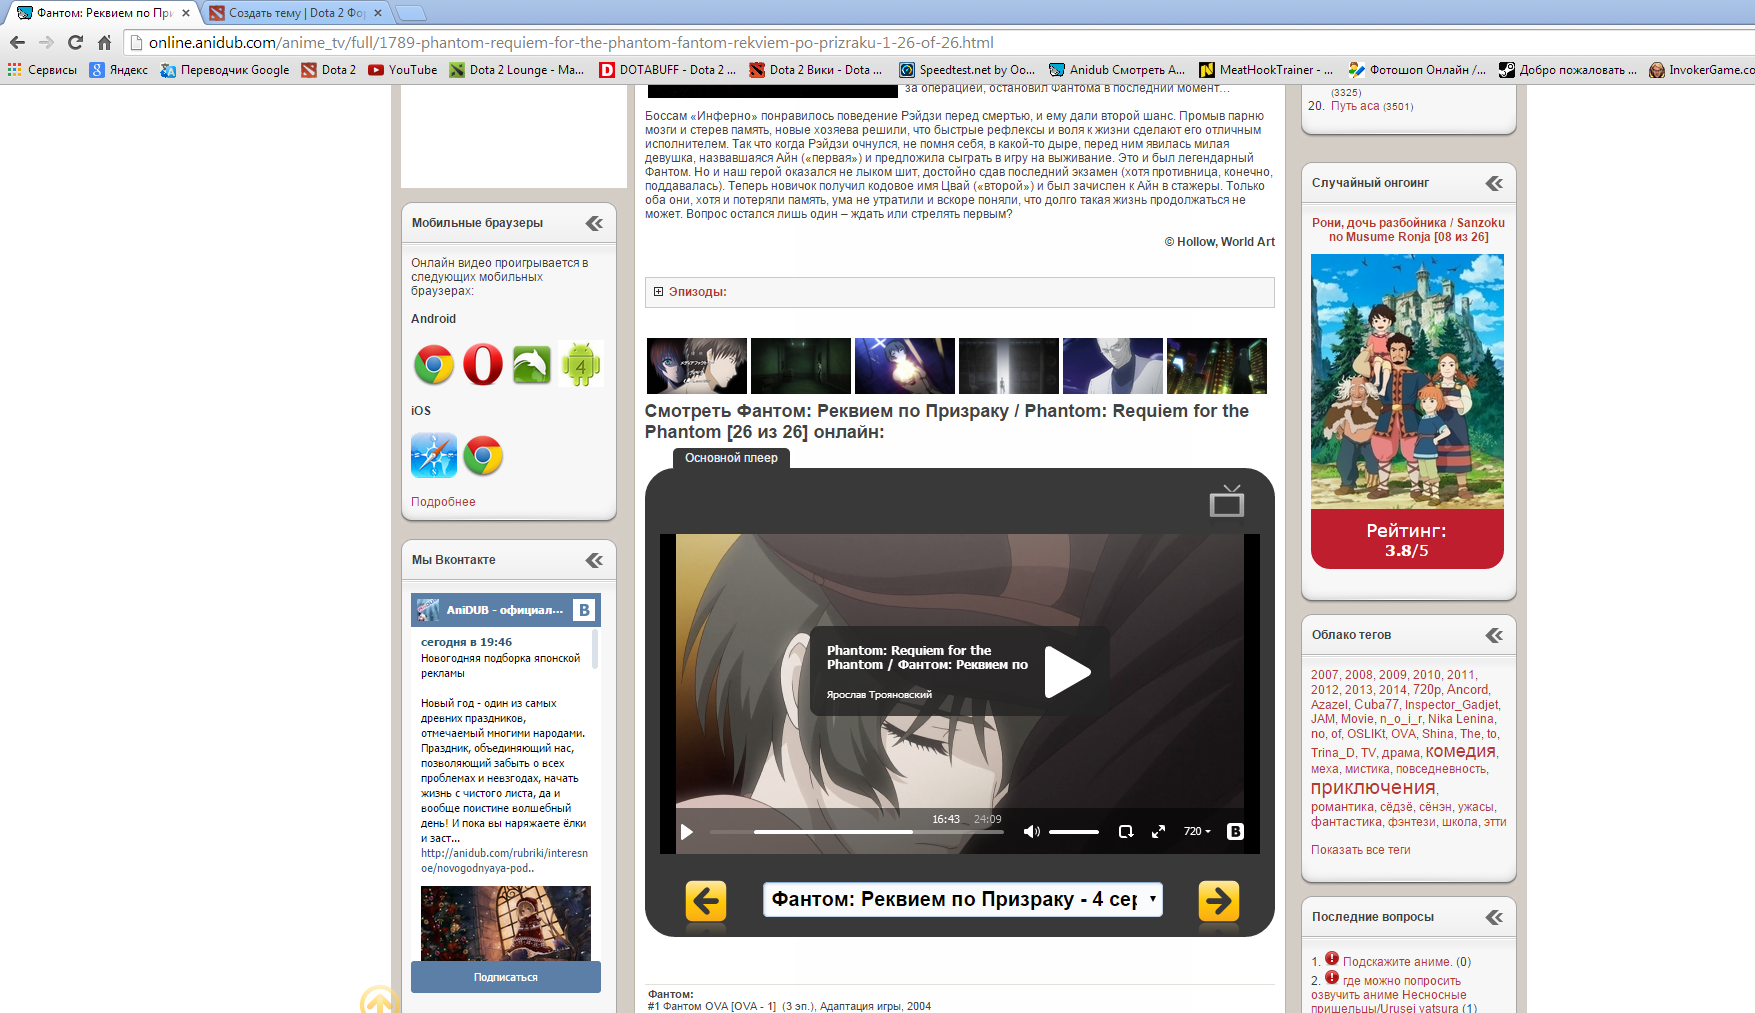Reload the current page
1755x1013 pixels.
(75, 43)
